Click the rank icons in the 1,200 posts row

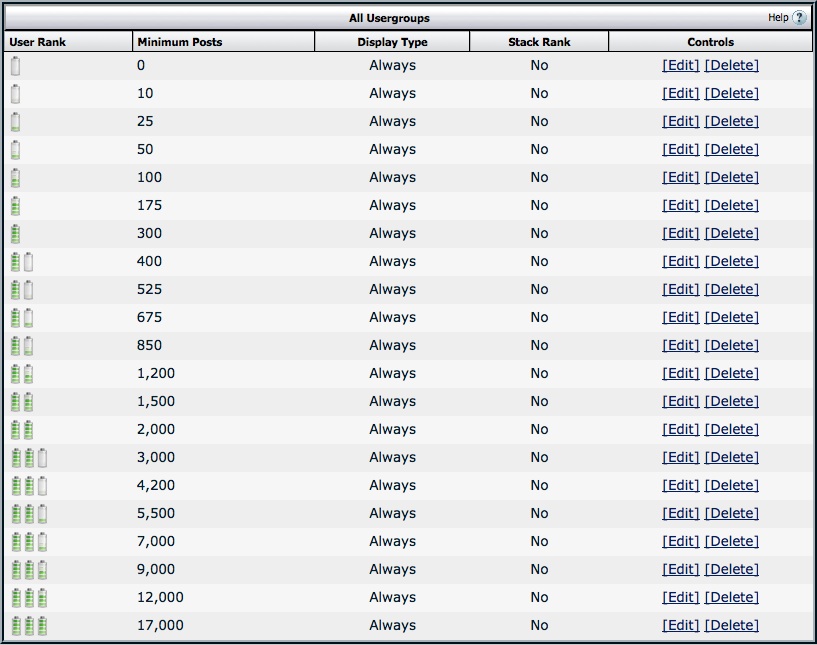[x=22, y=374]
